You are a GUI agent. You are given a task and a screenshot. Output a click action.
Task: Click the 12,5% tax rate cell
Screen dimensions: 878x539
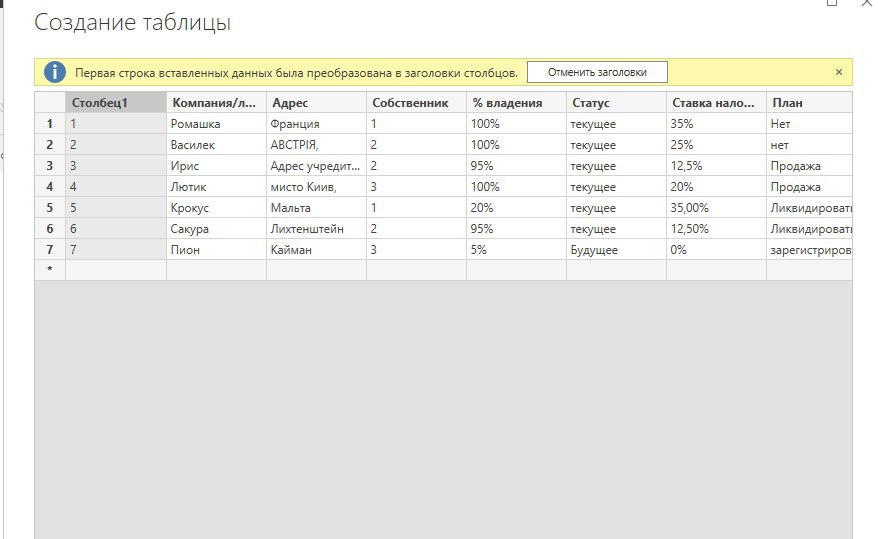click(x=716, y=166)
